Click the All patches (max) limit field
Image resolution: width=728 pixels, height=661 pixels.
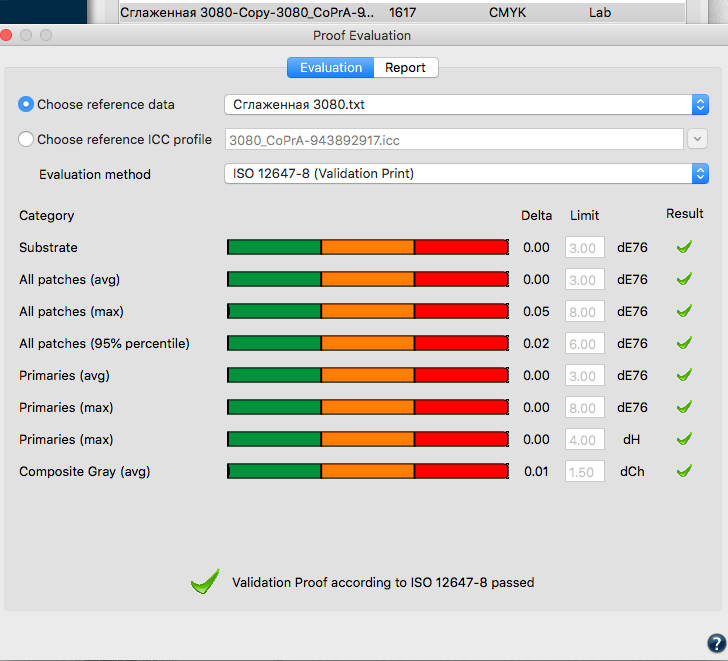pos(585,311)
